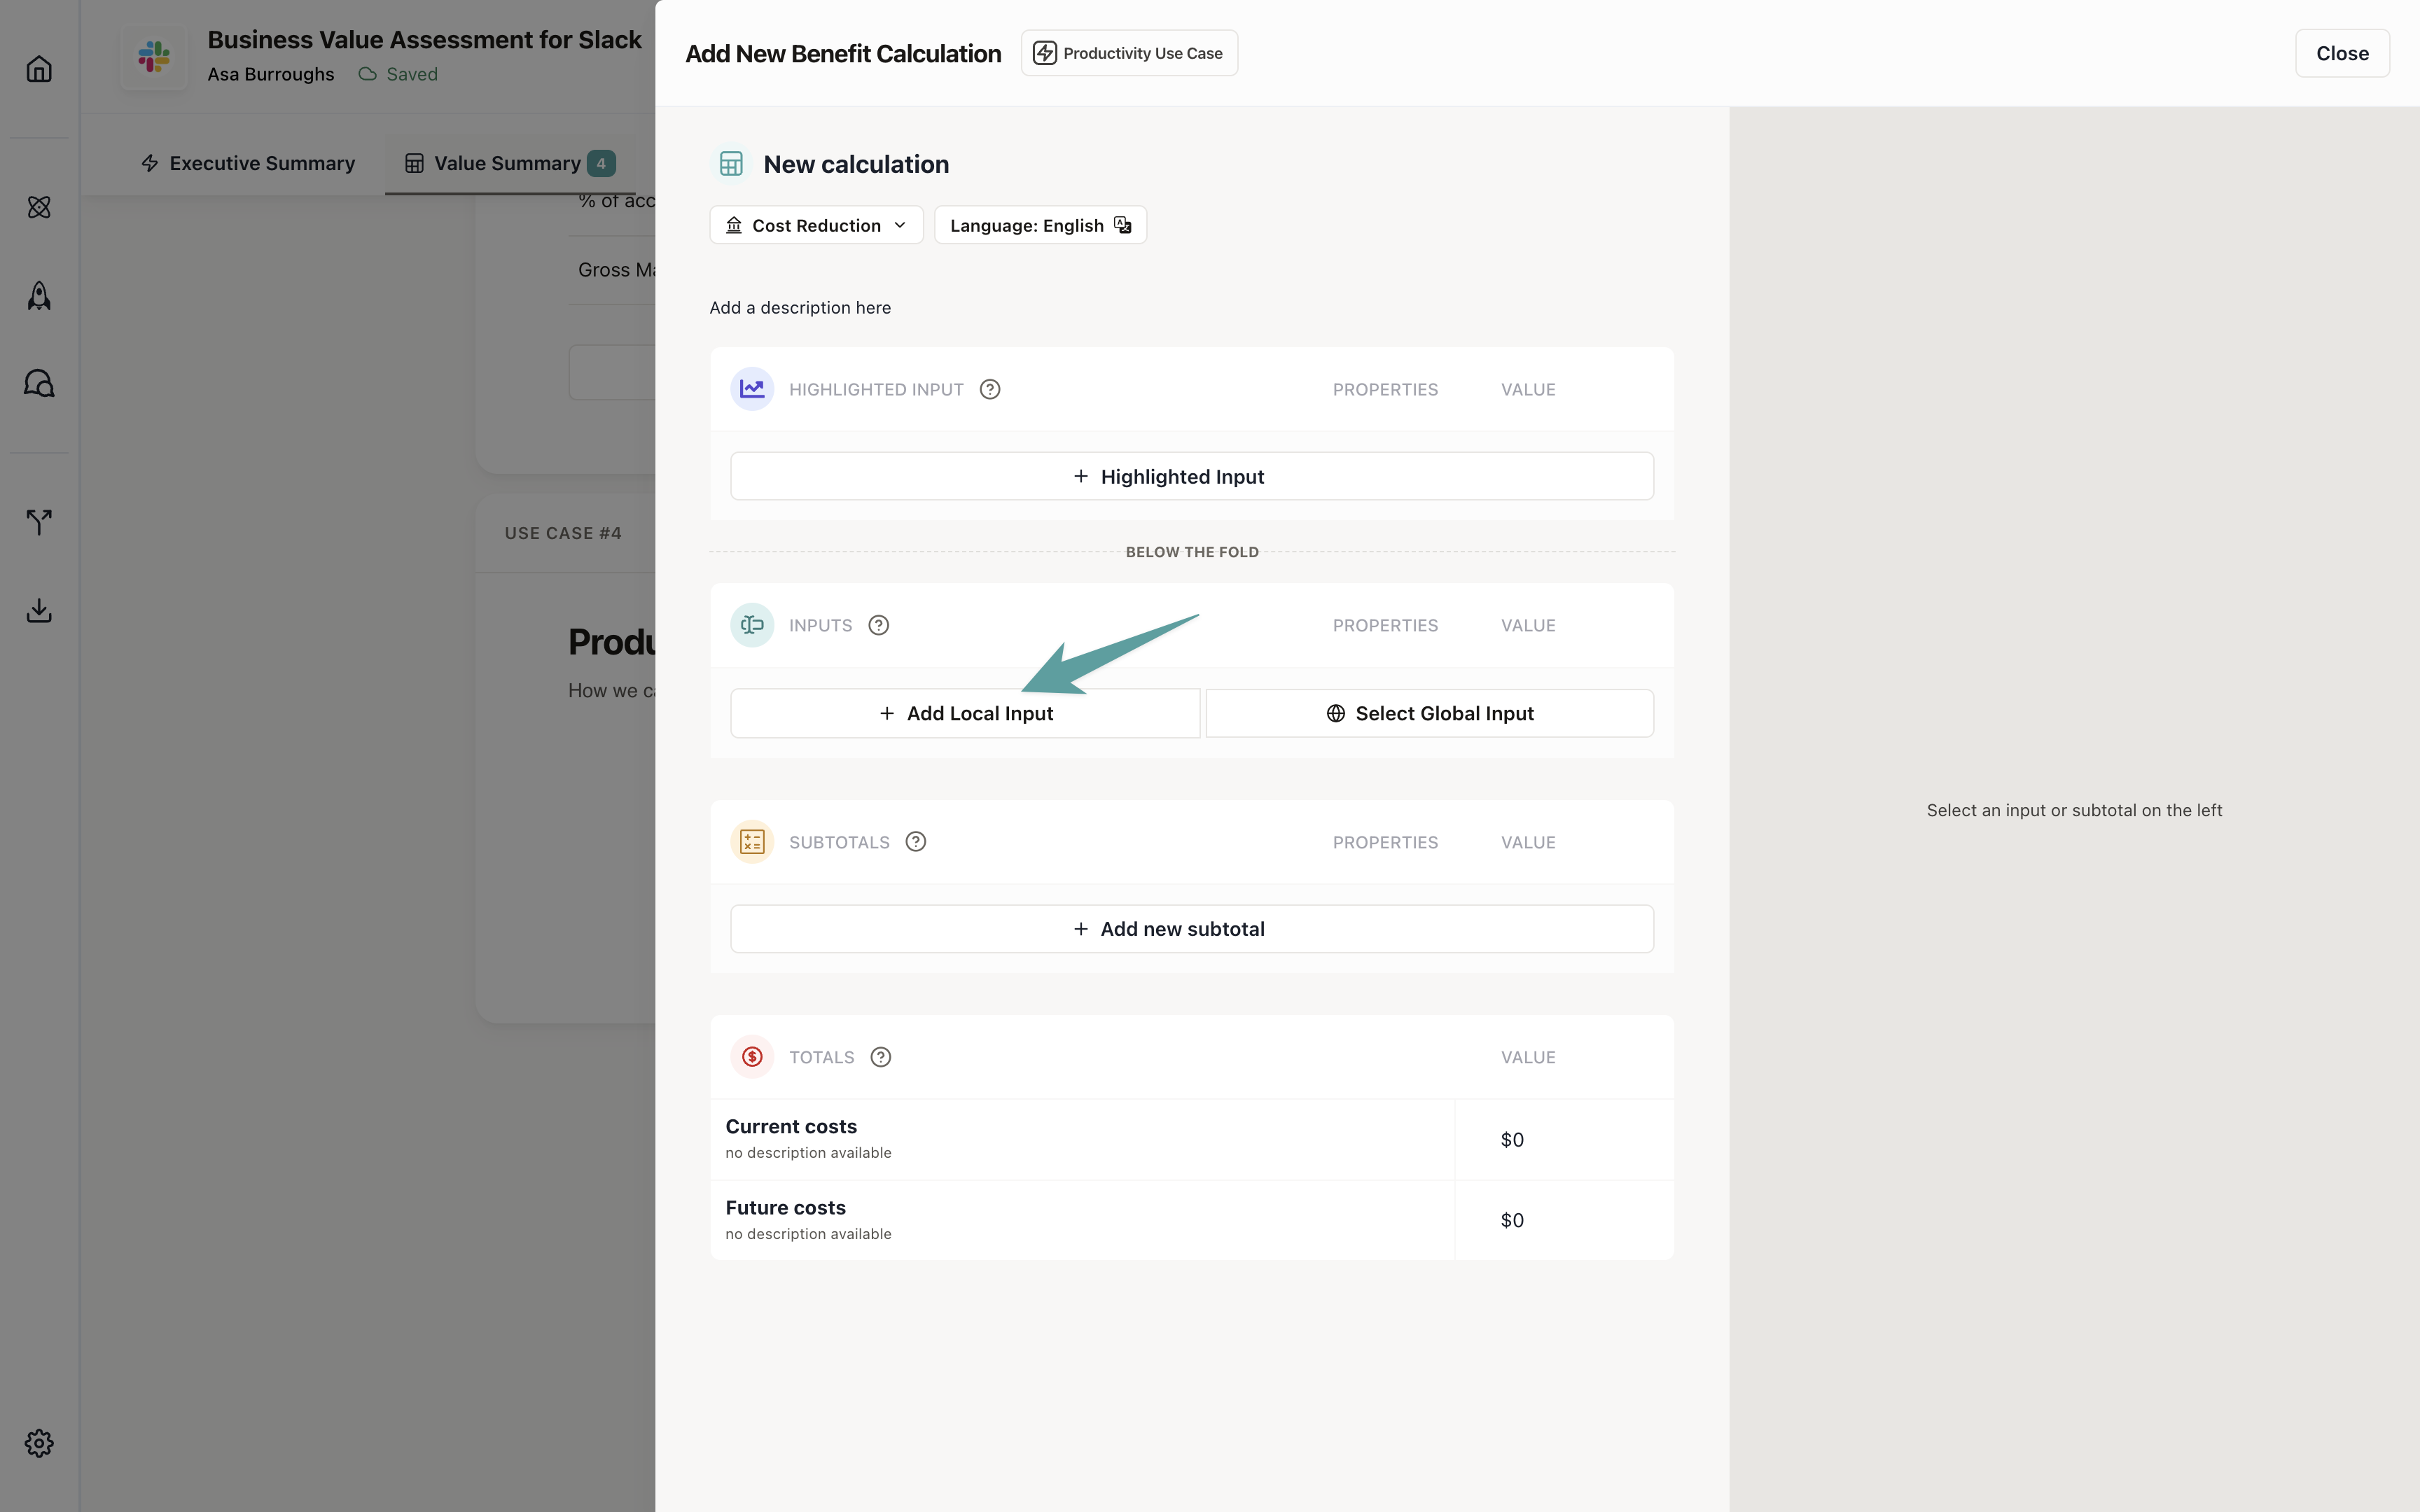Click the branching arrows sidebar icon

point(39,521)
